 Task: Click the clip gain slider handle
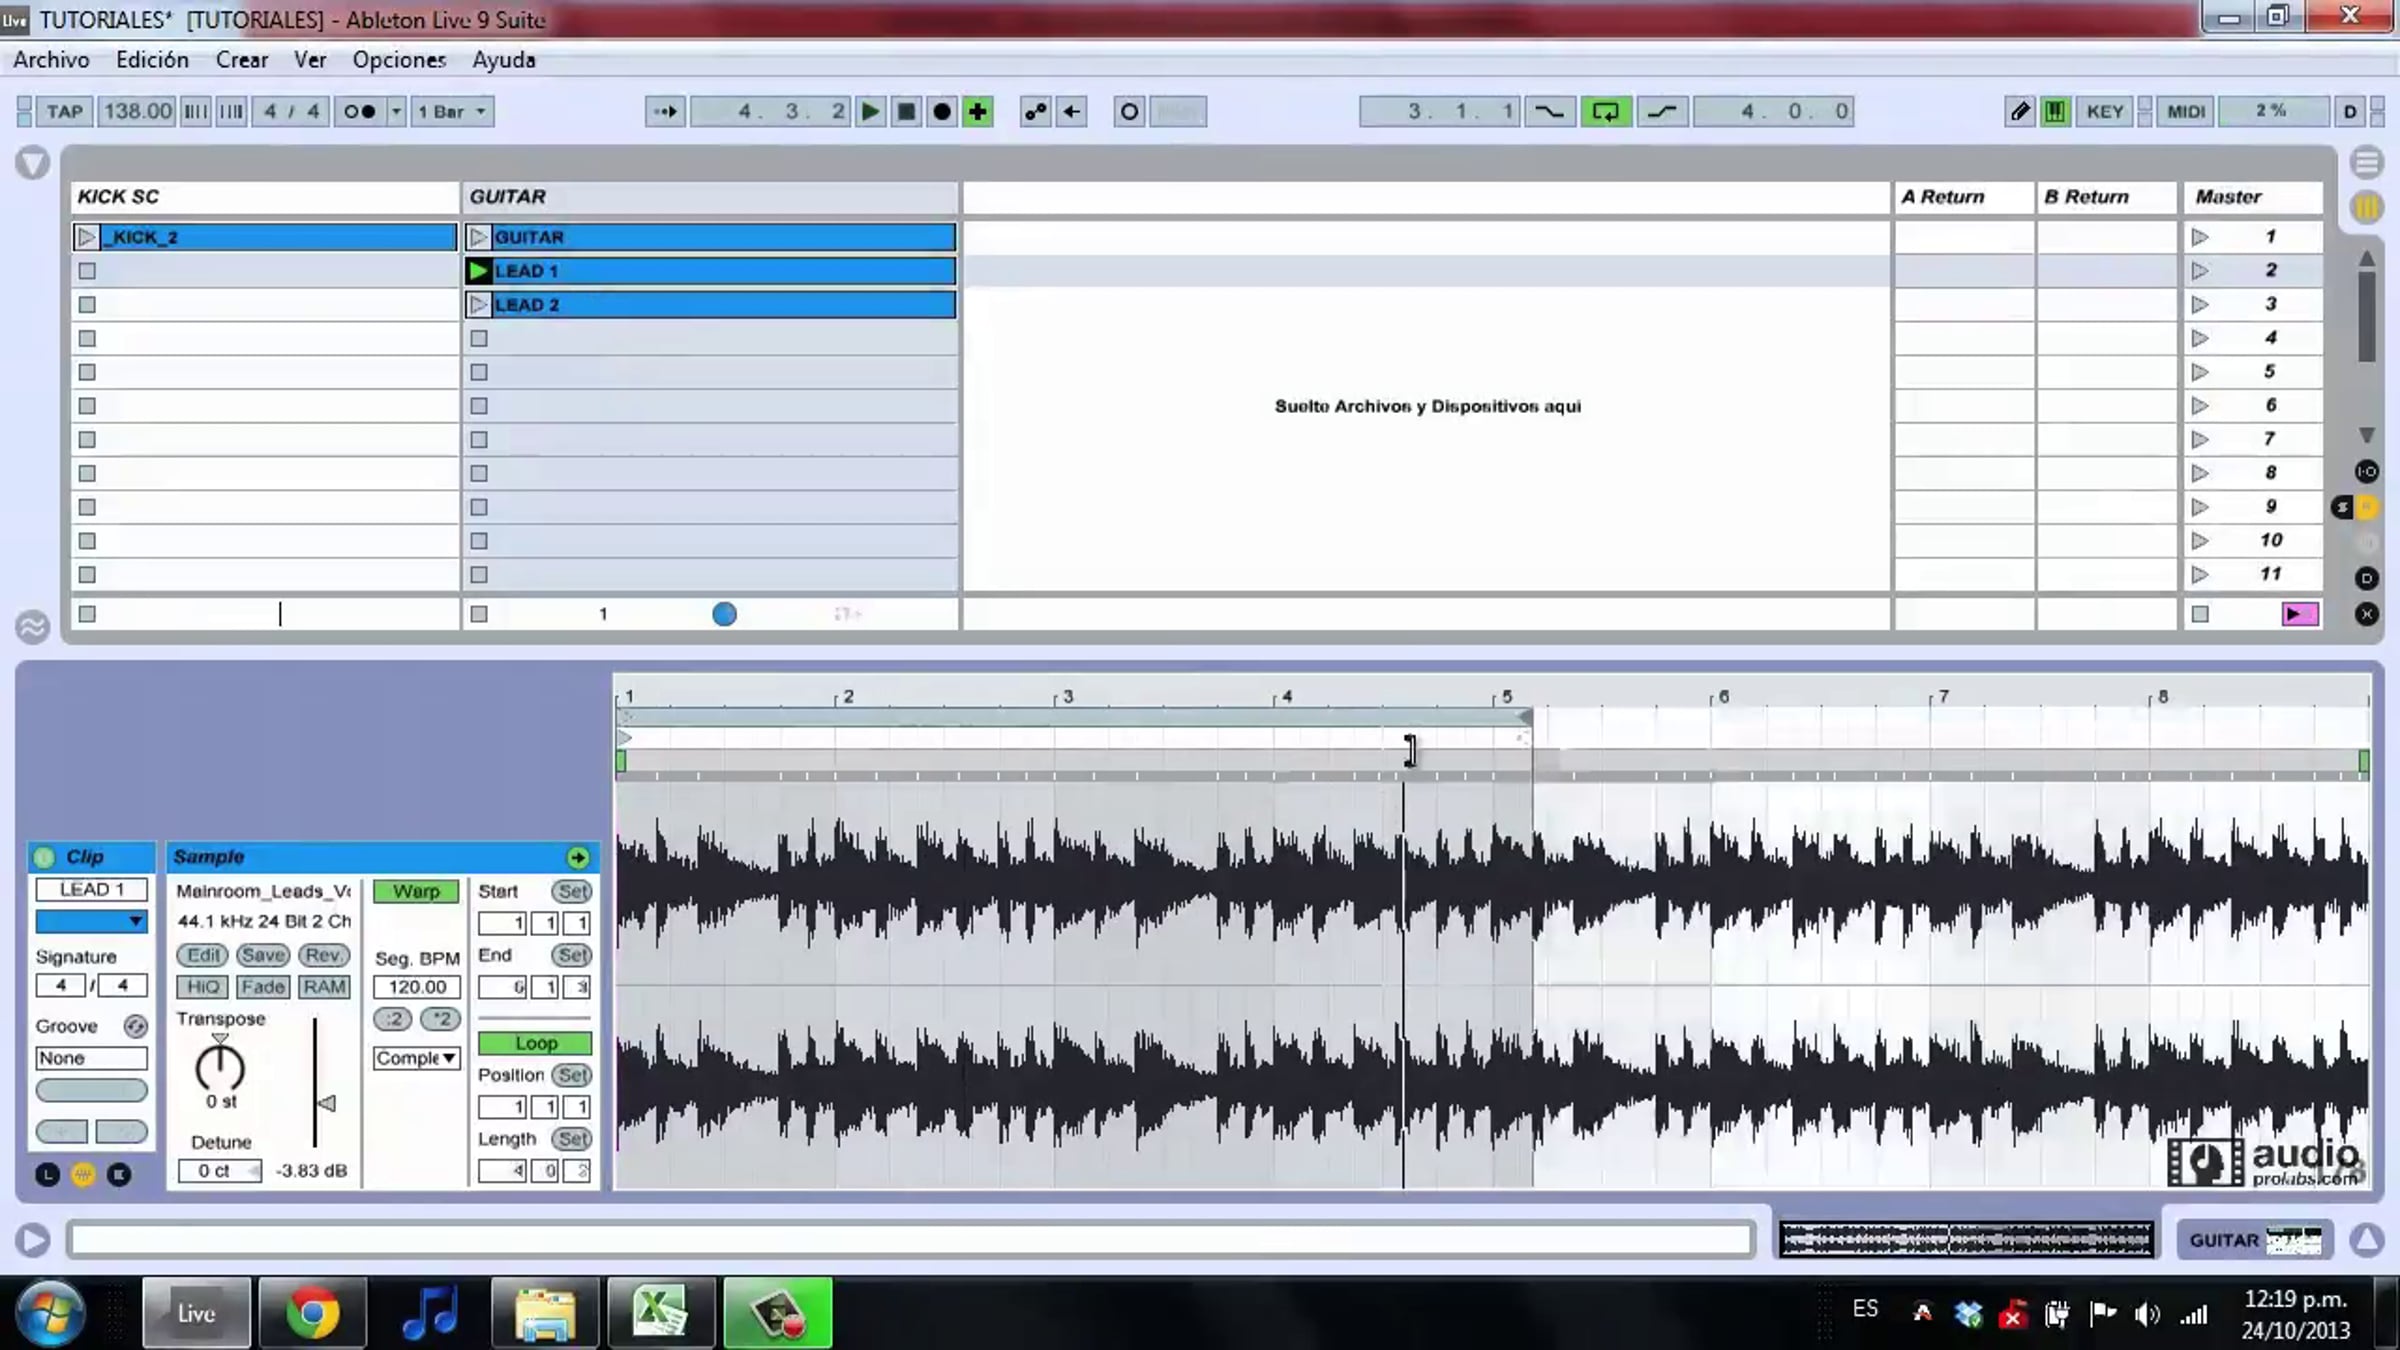(x=326, y=1103)
